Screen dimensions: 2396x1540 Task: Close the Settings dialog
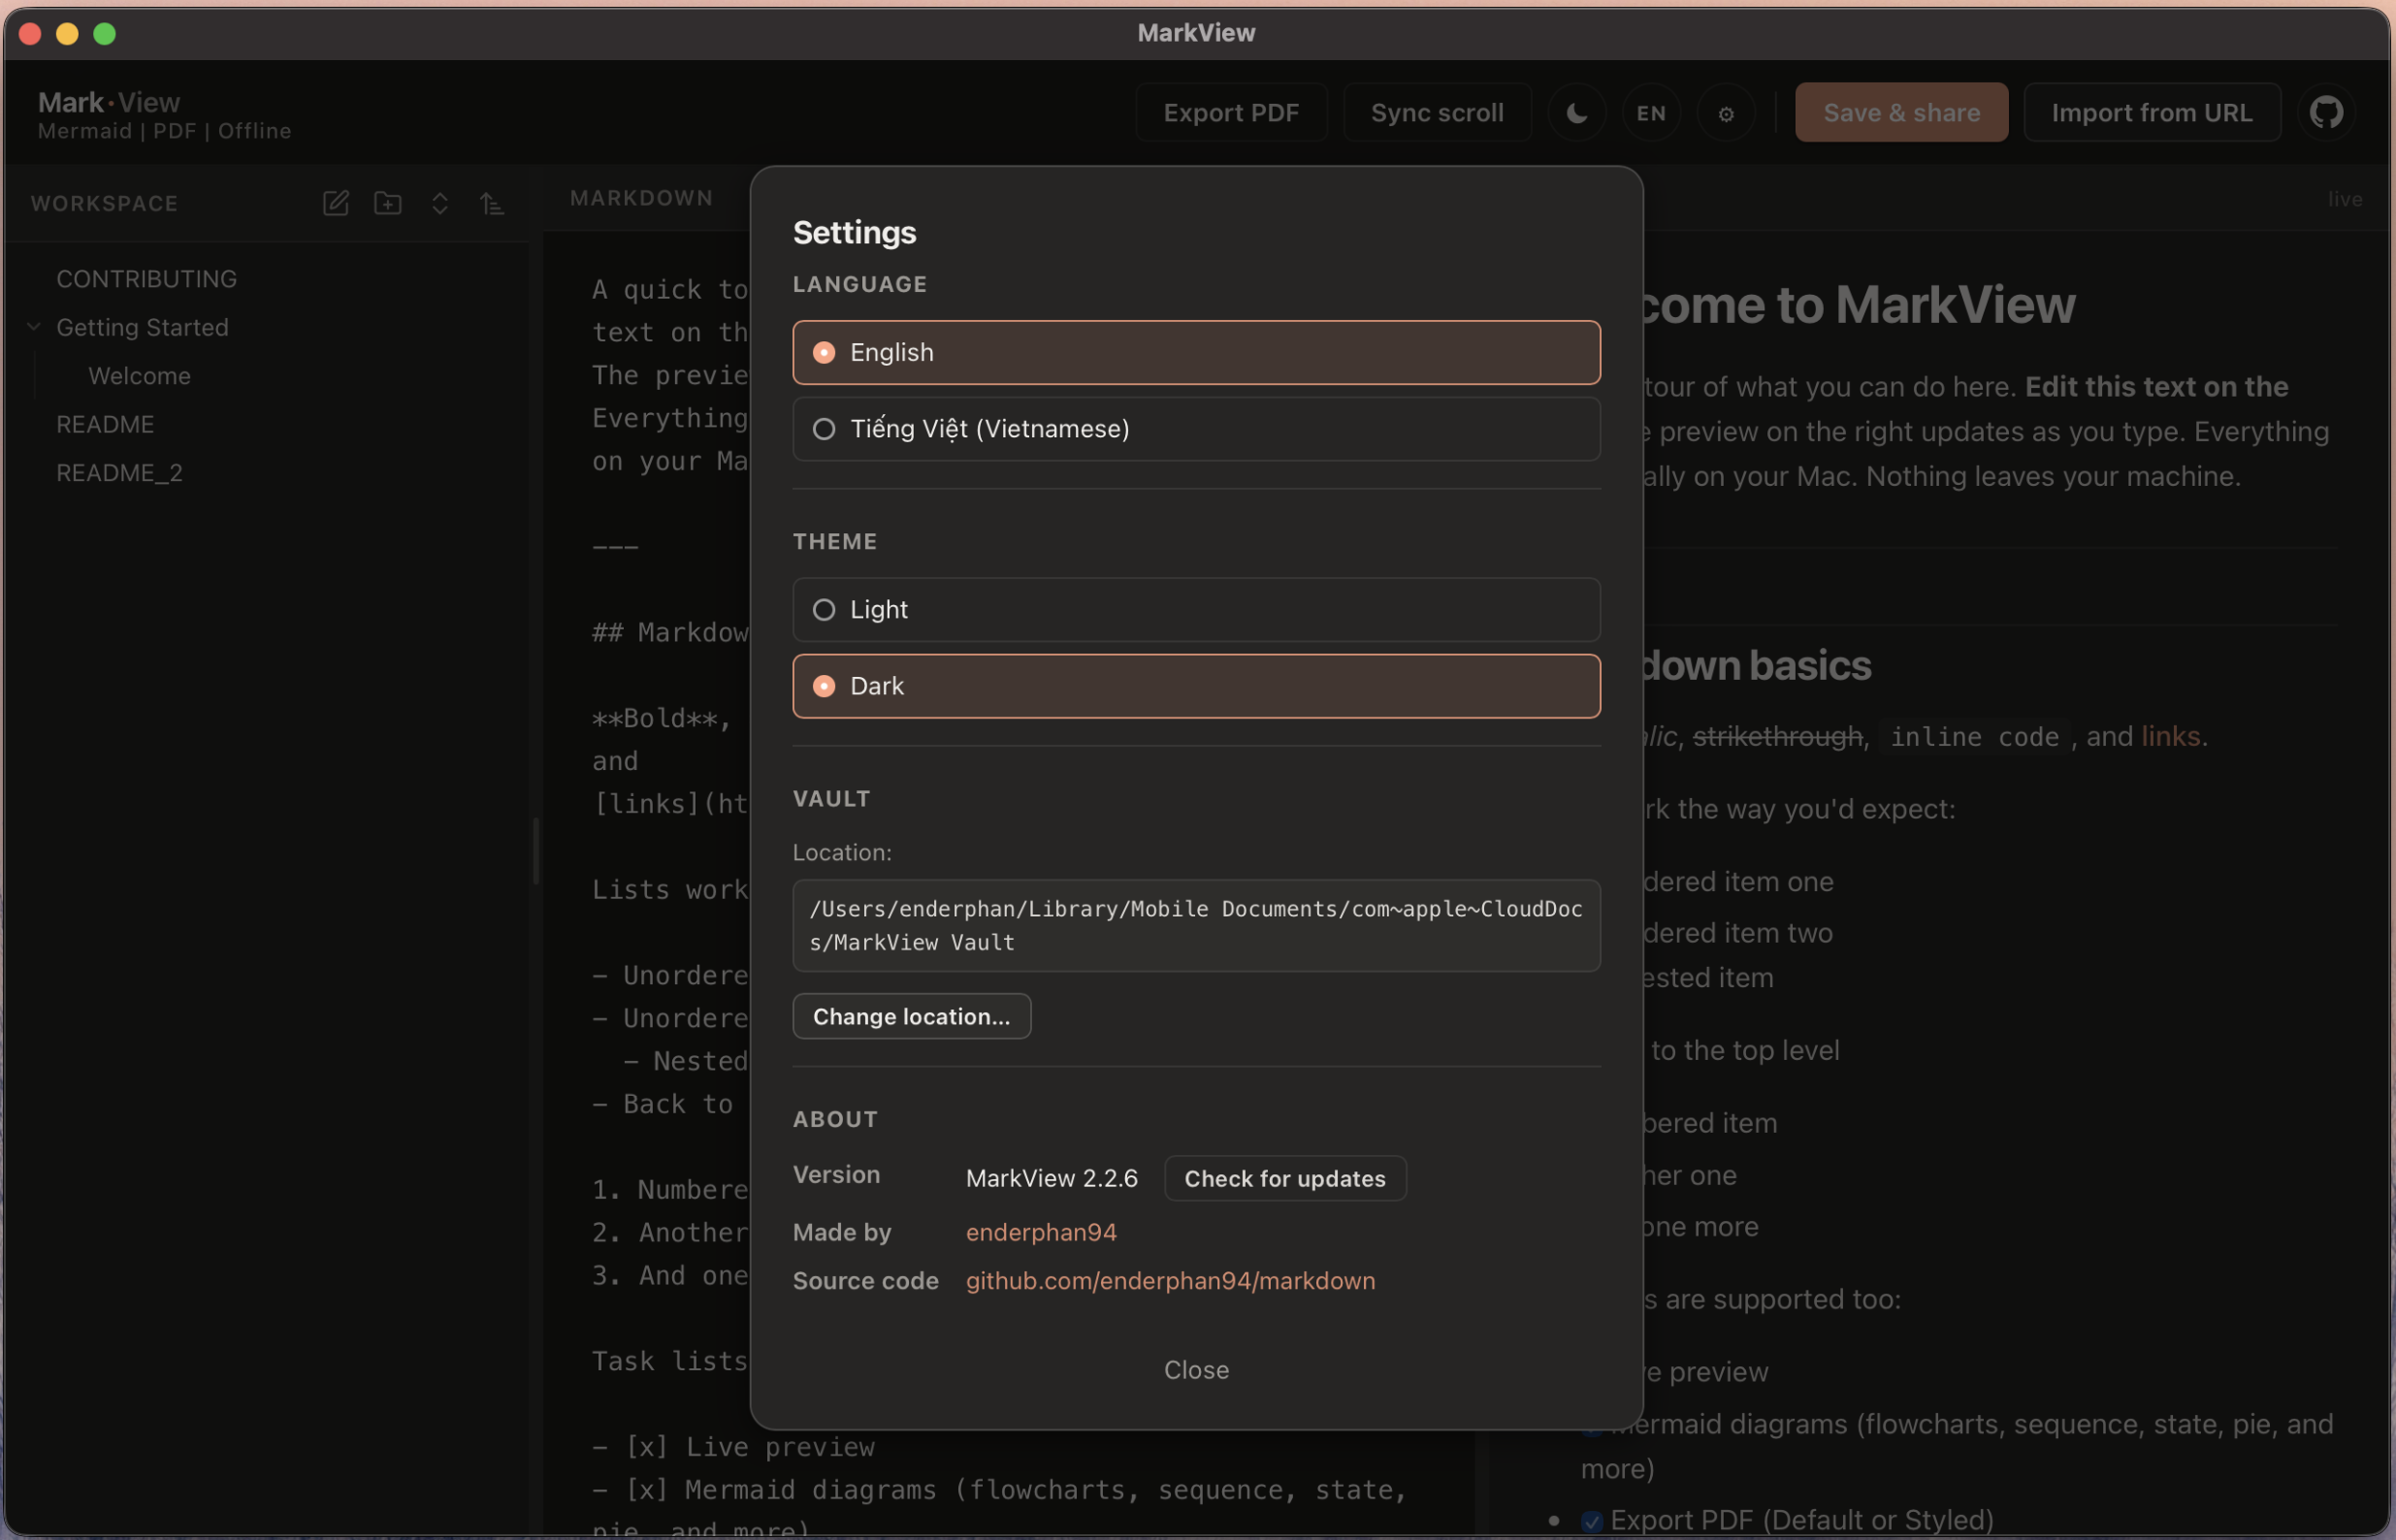point(1196,1370)
